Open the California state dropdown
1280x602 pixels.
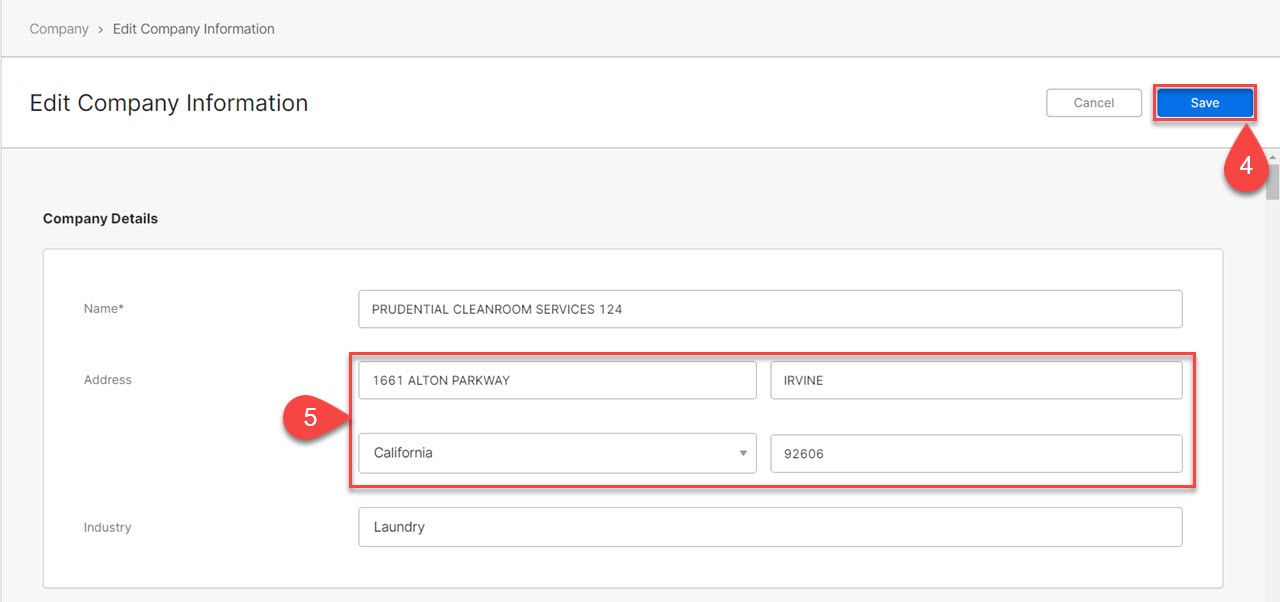[x=557, y=453]
